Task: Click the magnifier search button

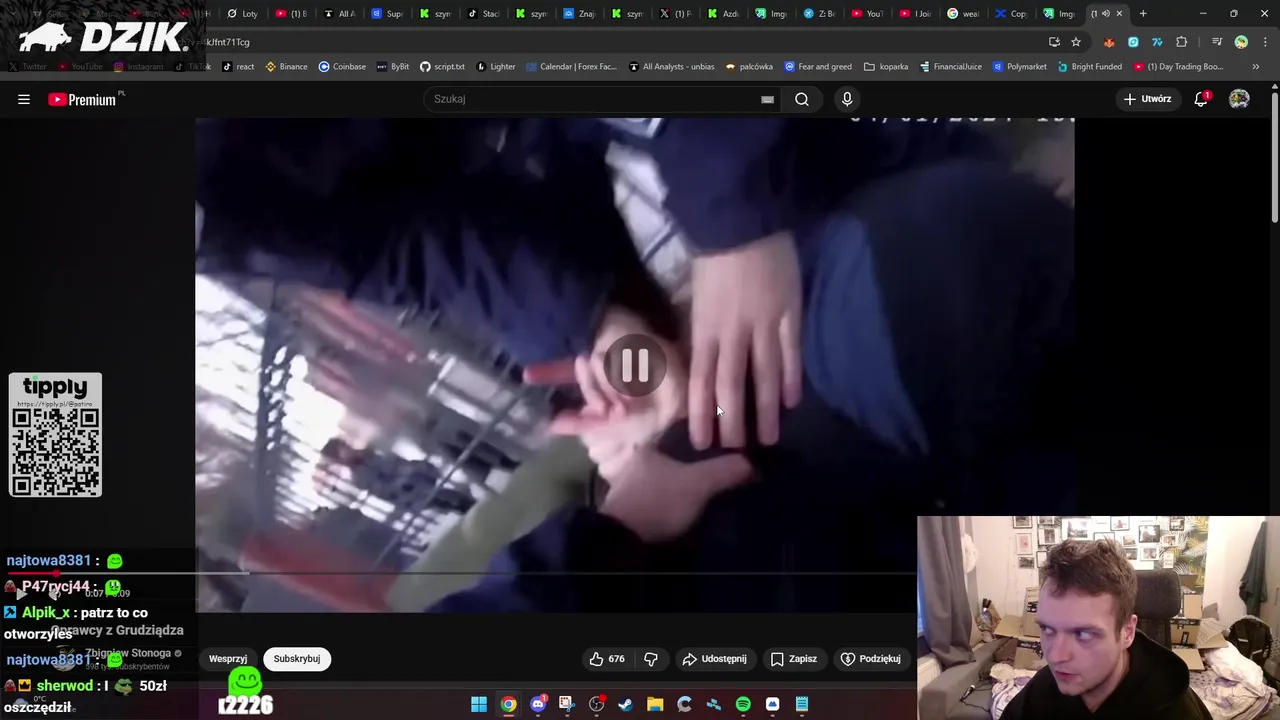Action: click(x=802, y=99)
